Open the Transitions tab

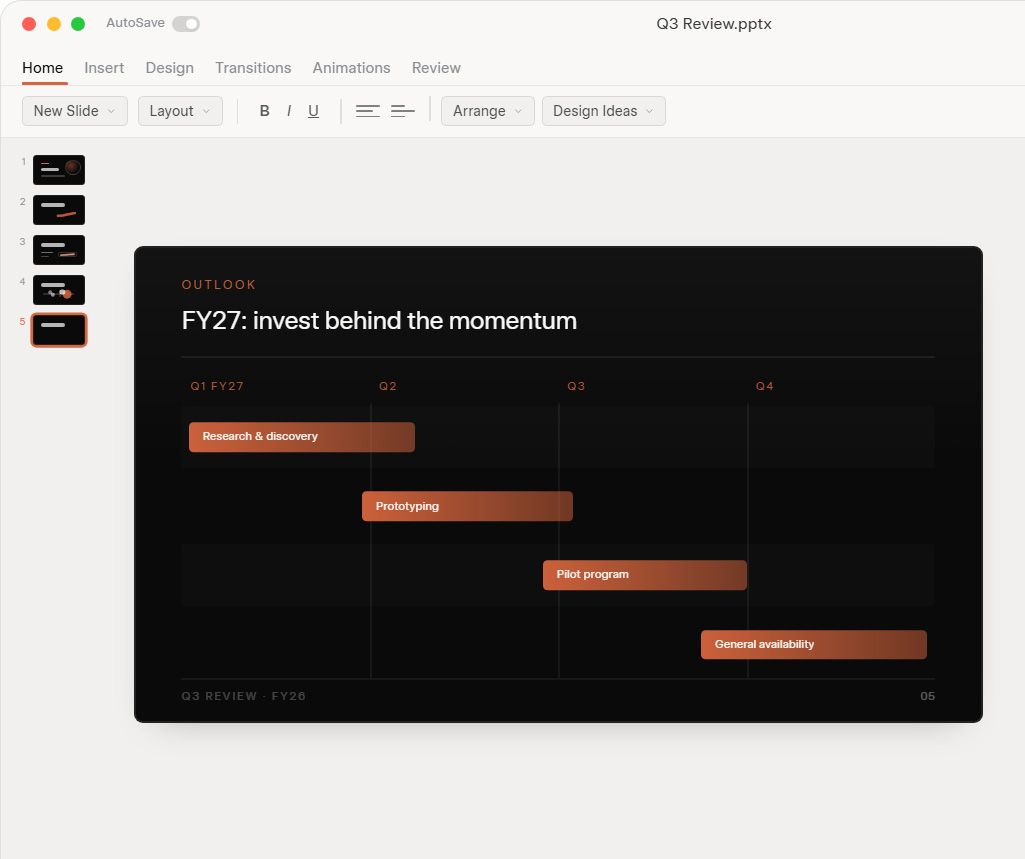pos(253,68)
